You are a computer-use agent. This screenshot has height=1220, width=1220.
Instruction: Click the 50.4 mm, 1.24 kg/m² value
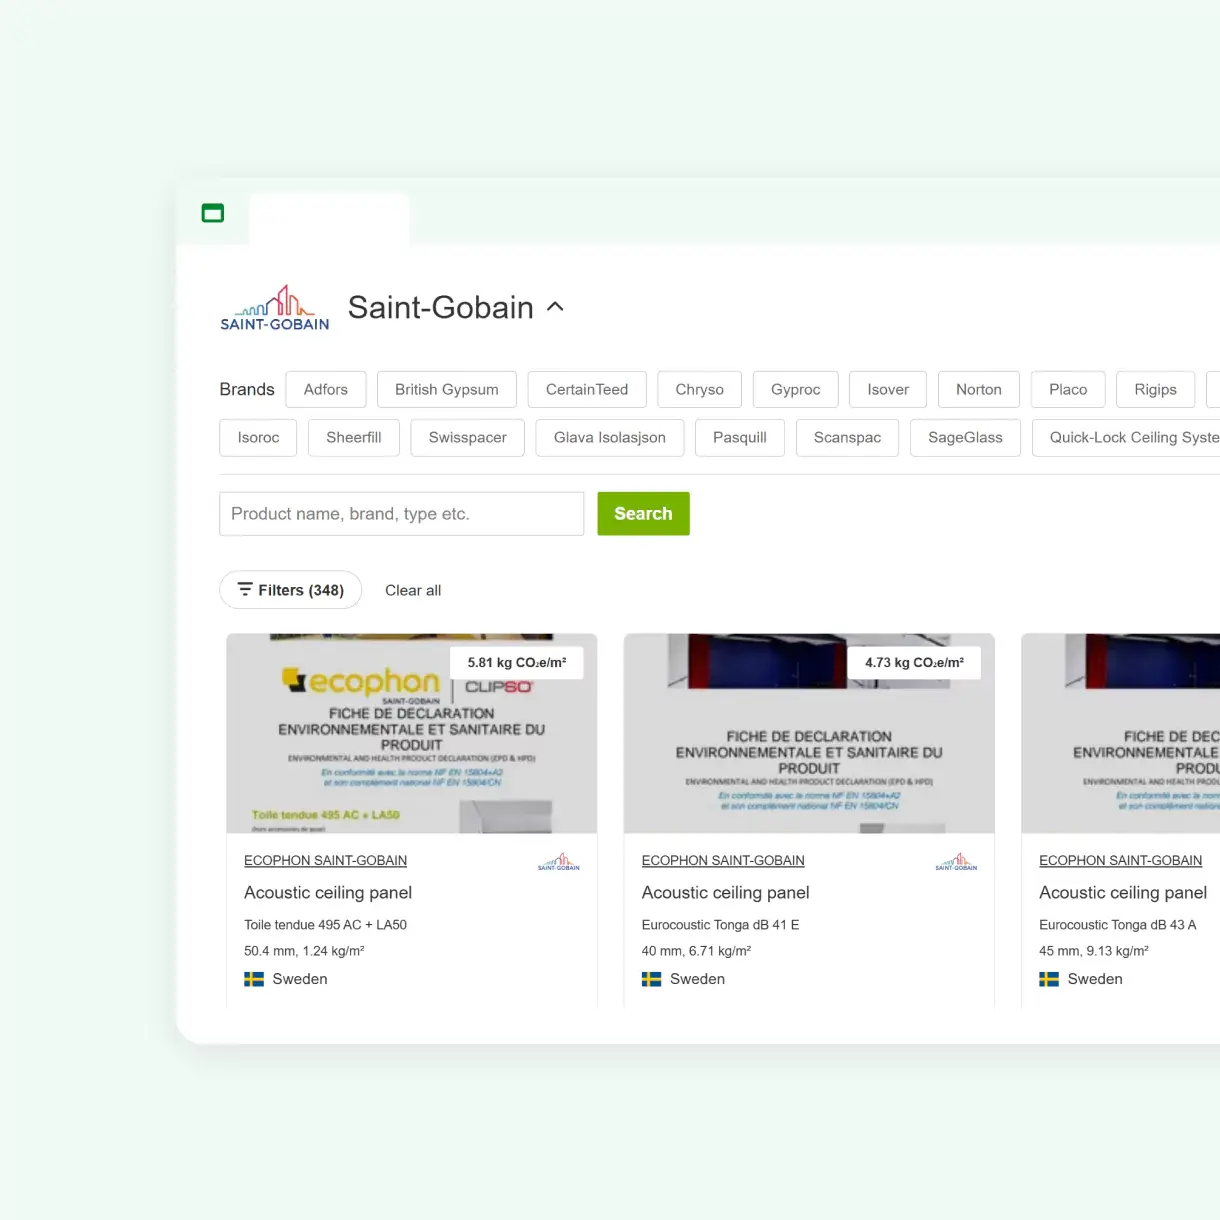click(304, 951)
